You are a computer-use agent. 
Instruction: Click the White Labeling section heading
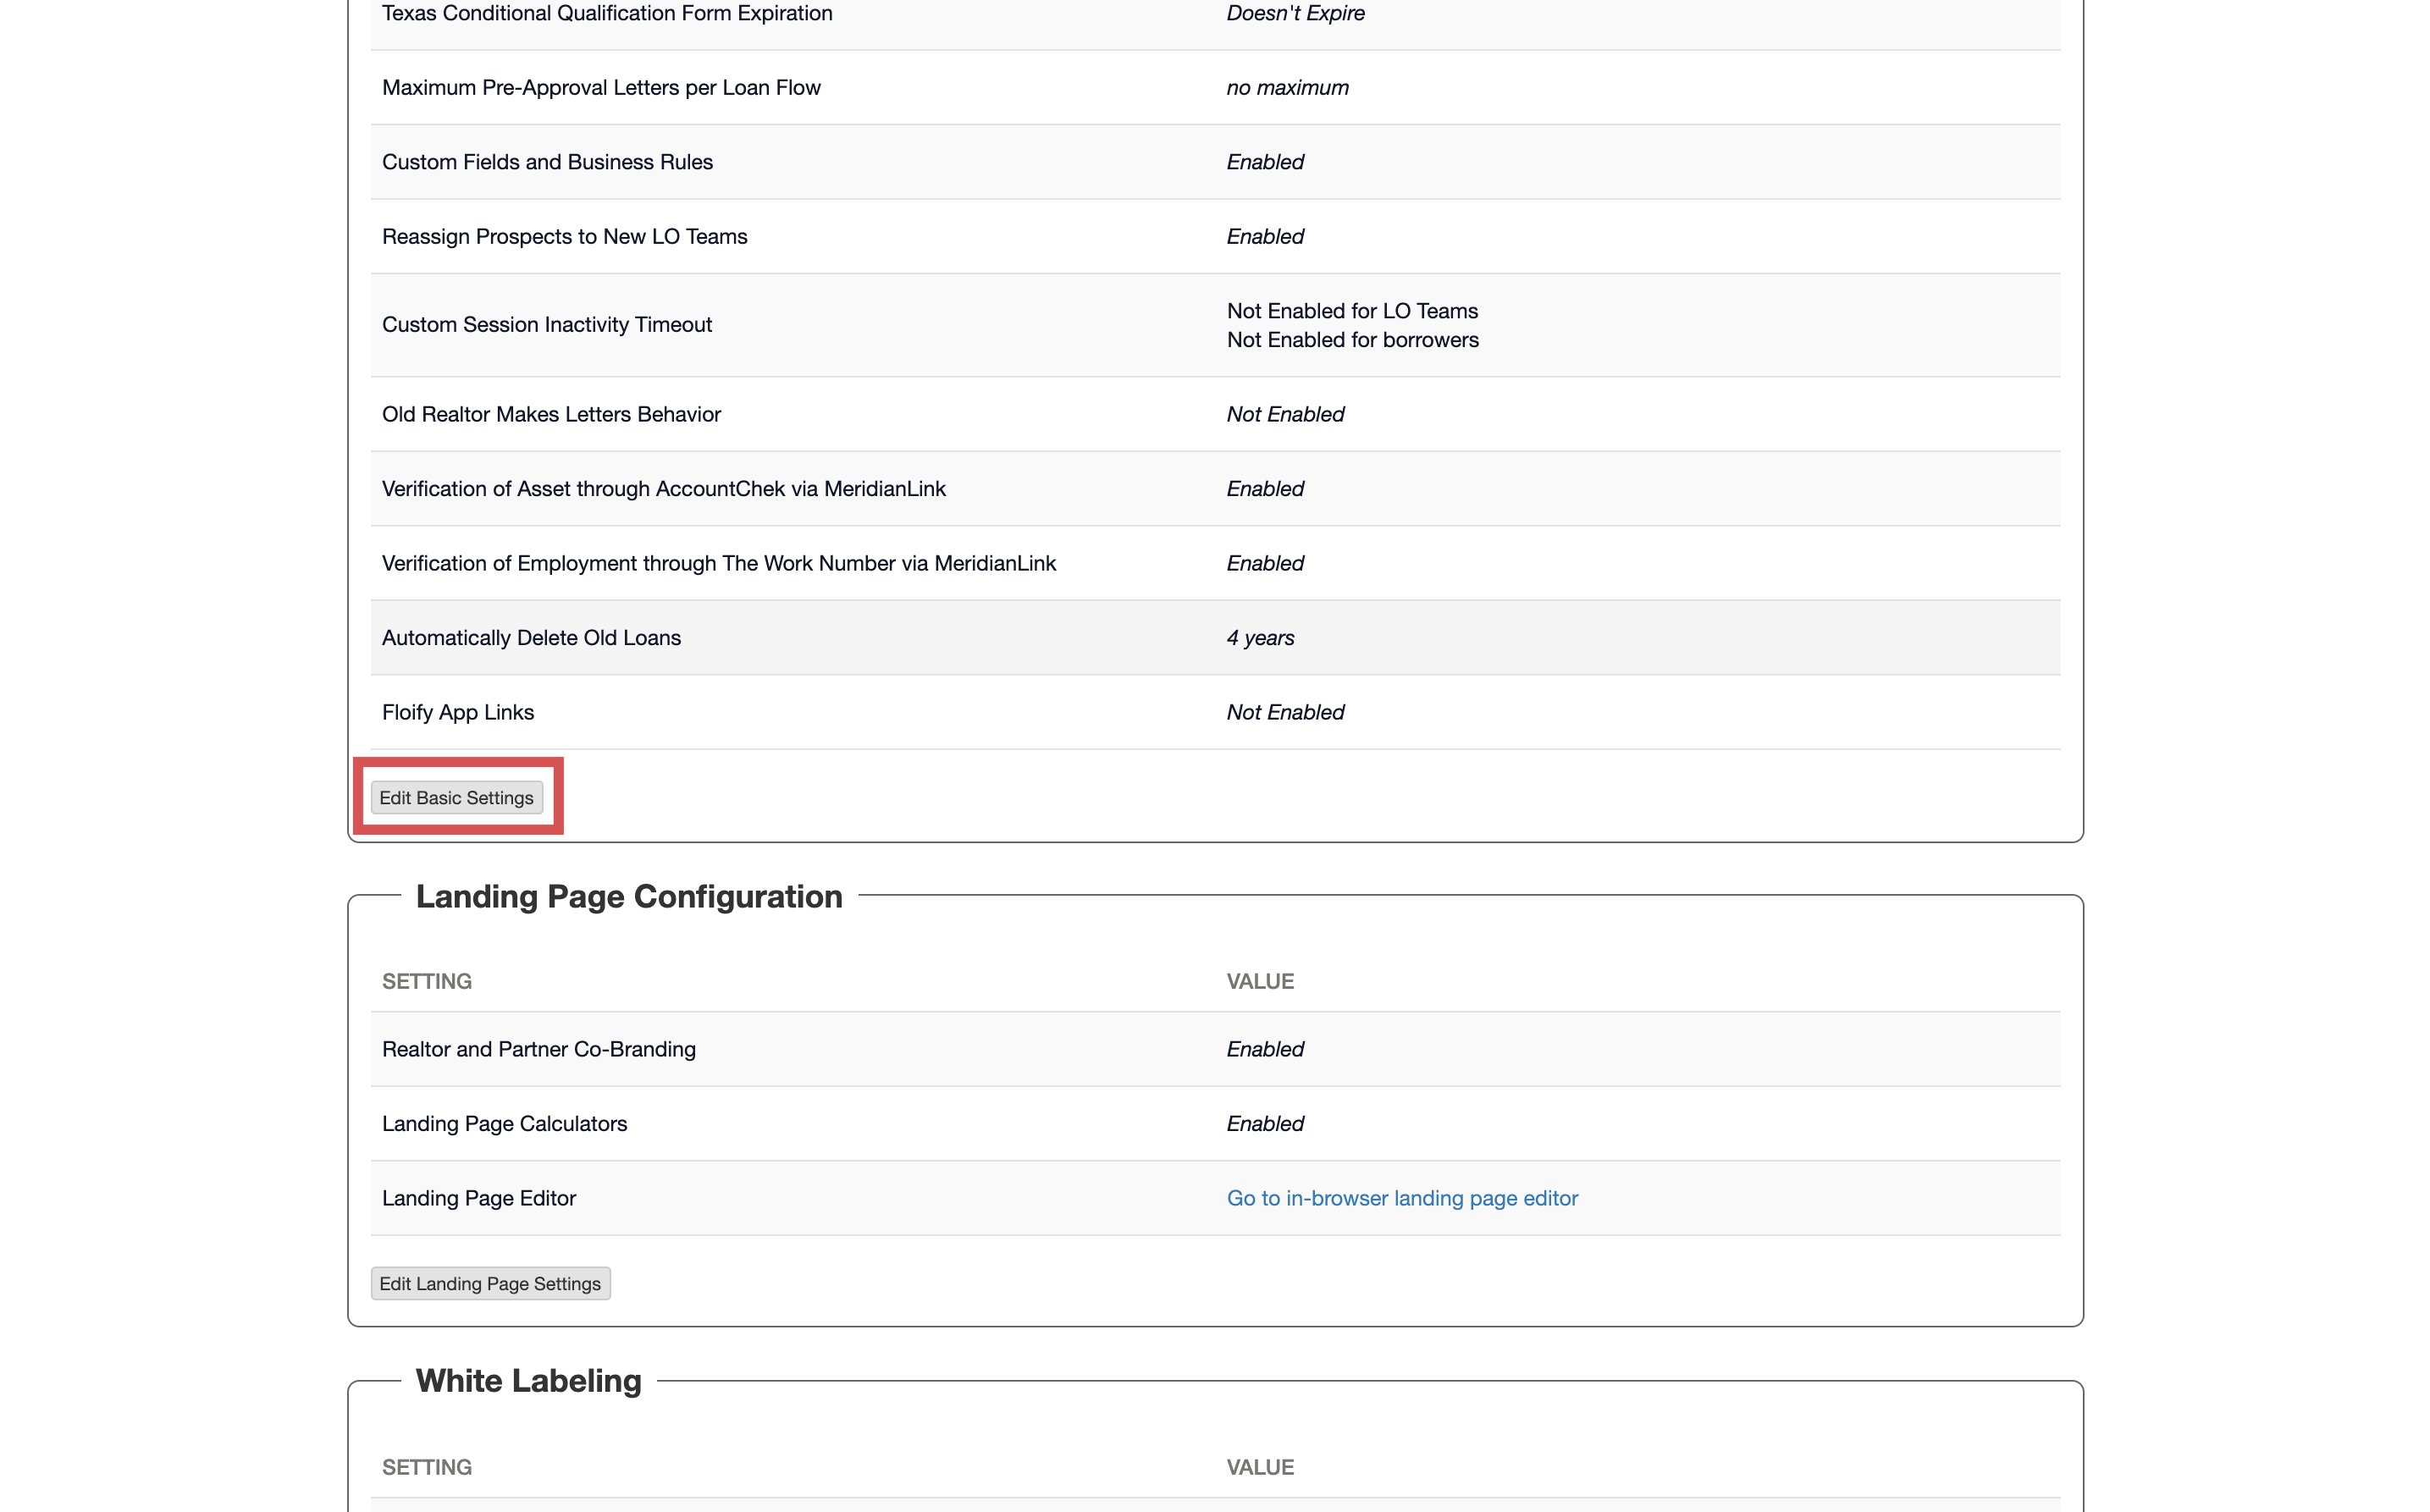click(x=528, y=1381)
